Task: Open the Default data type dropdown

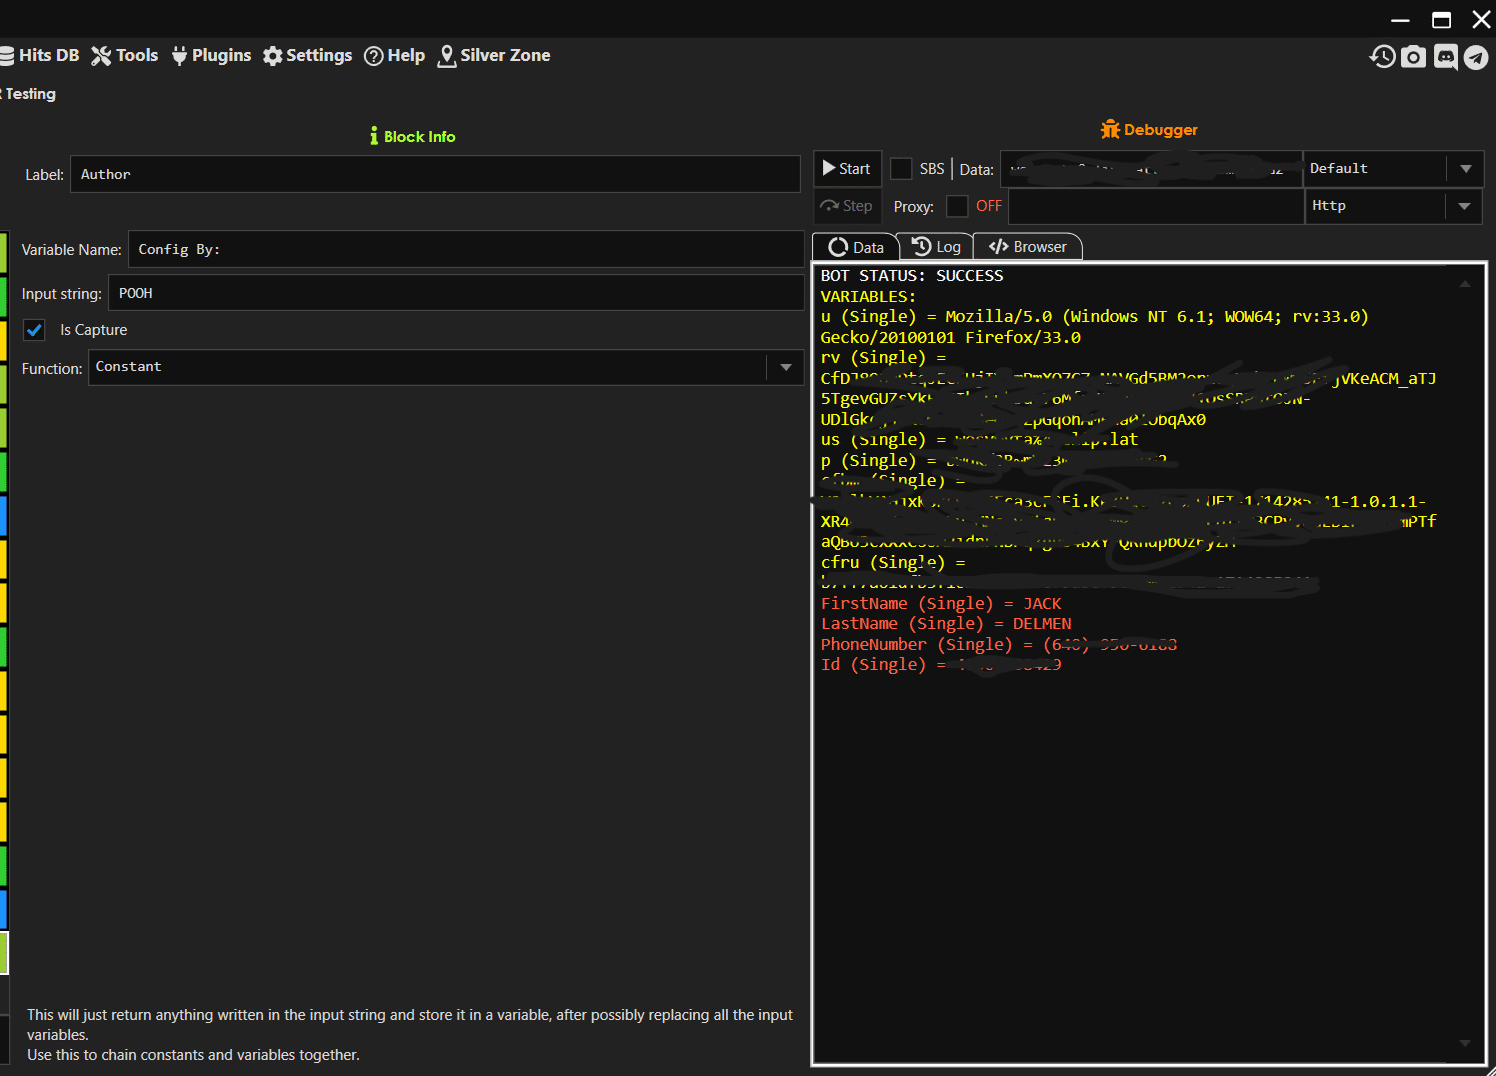Action: [x=1465, y=169]
